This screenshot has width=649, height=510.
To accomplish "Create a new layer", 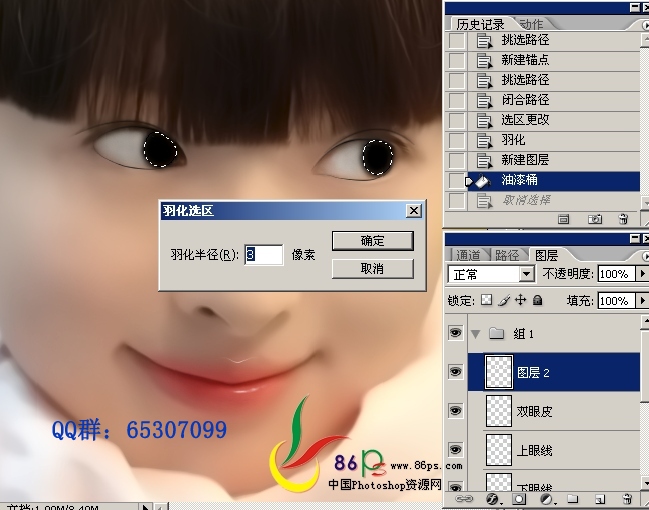I will click(600, 499).
